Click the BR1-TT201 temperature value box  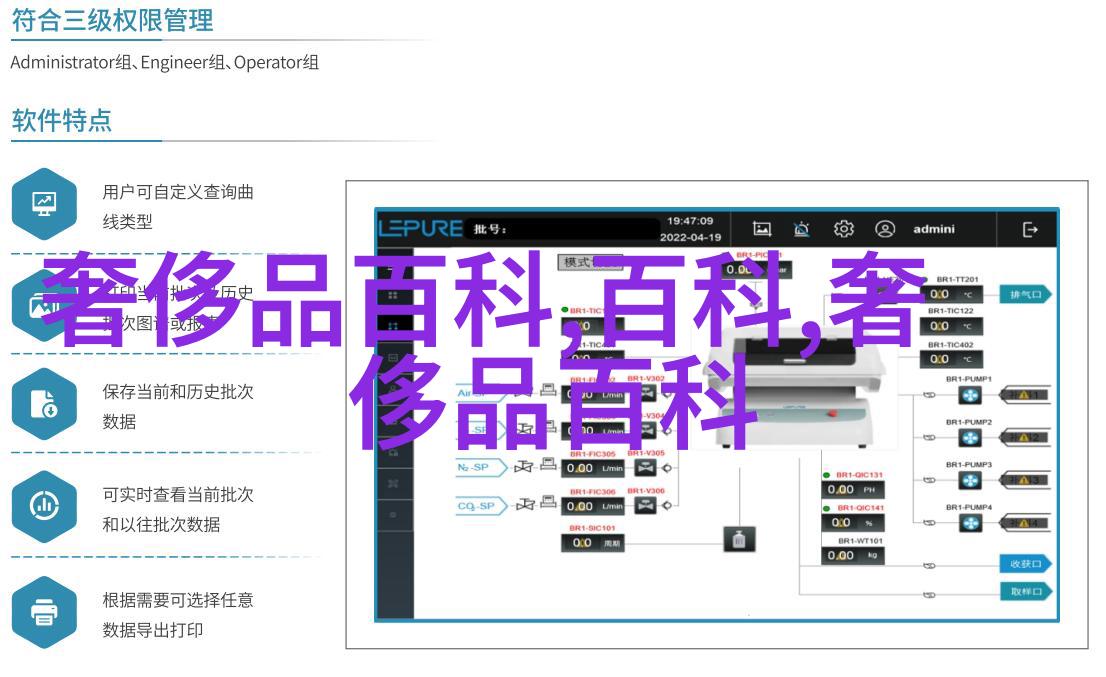pyautogui.click(x=951, y=294)
